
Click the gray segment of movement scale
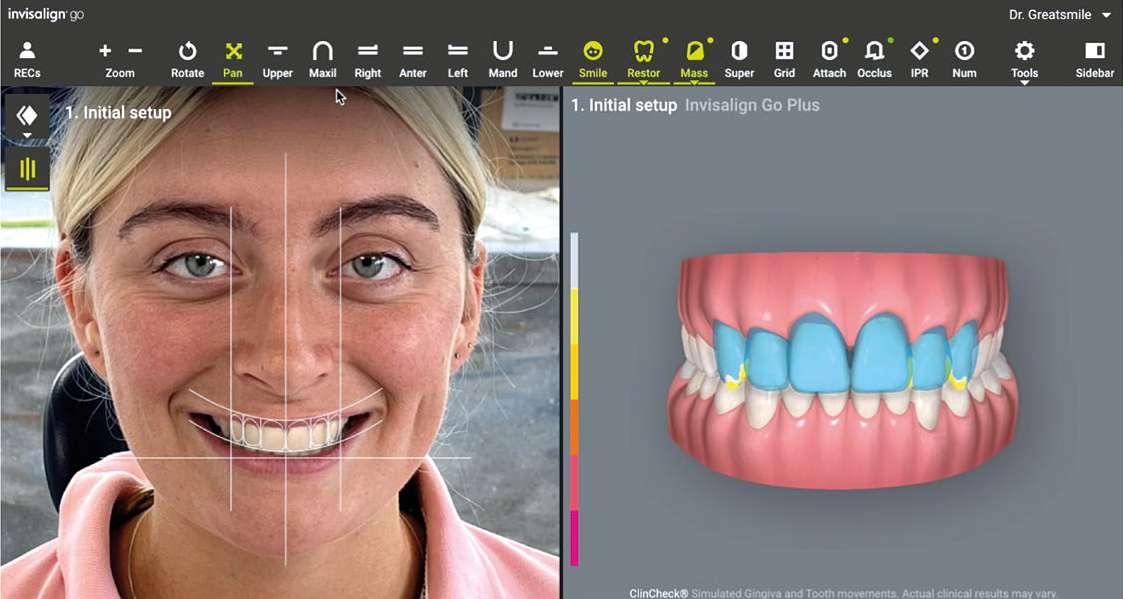click(x=574, y=260)
